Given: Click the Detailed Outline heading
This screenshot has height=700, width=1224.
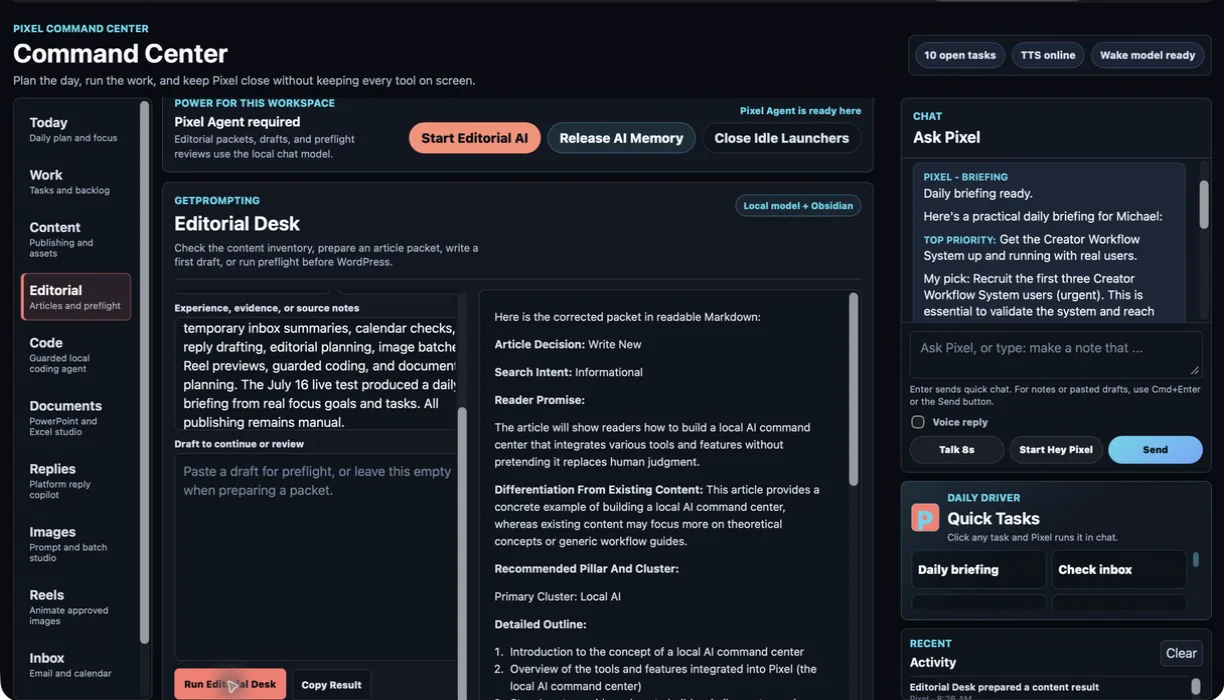Looking at the screenshot, I should [x=540, y=624].
